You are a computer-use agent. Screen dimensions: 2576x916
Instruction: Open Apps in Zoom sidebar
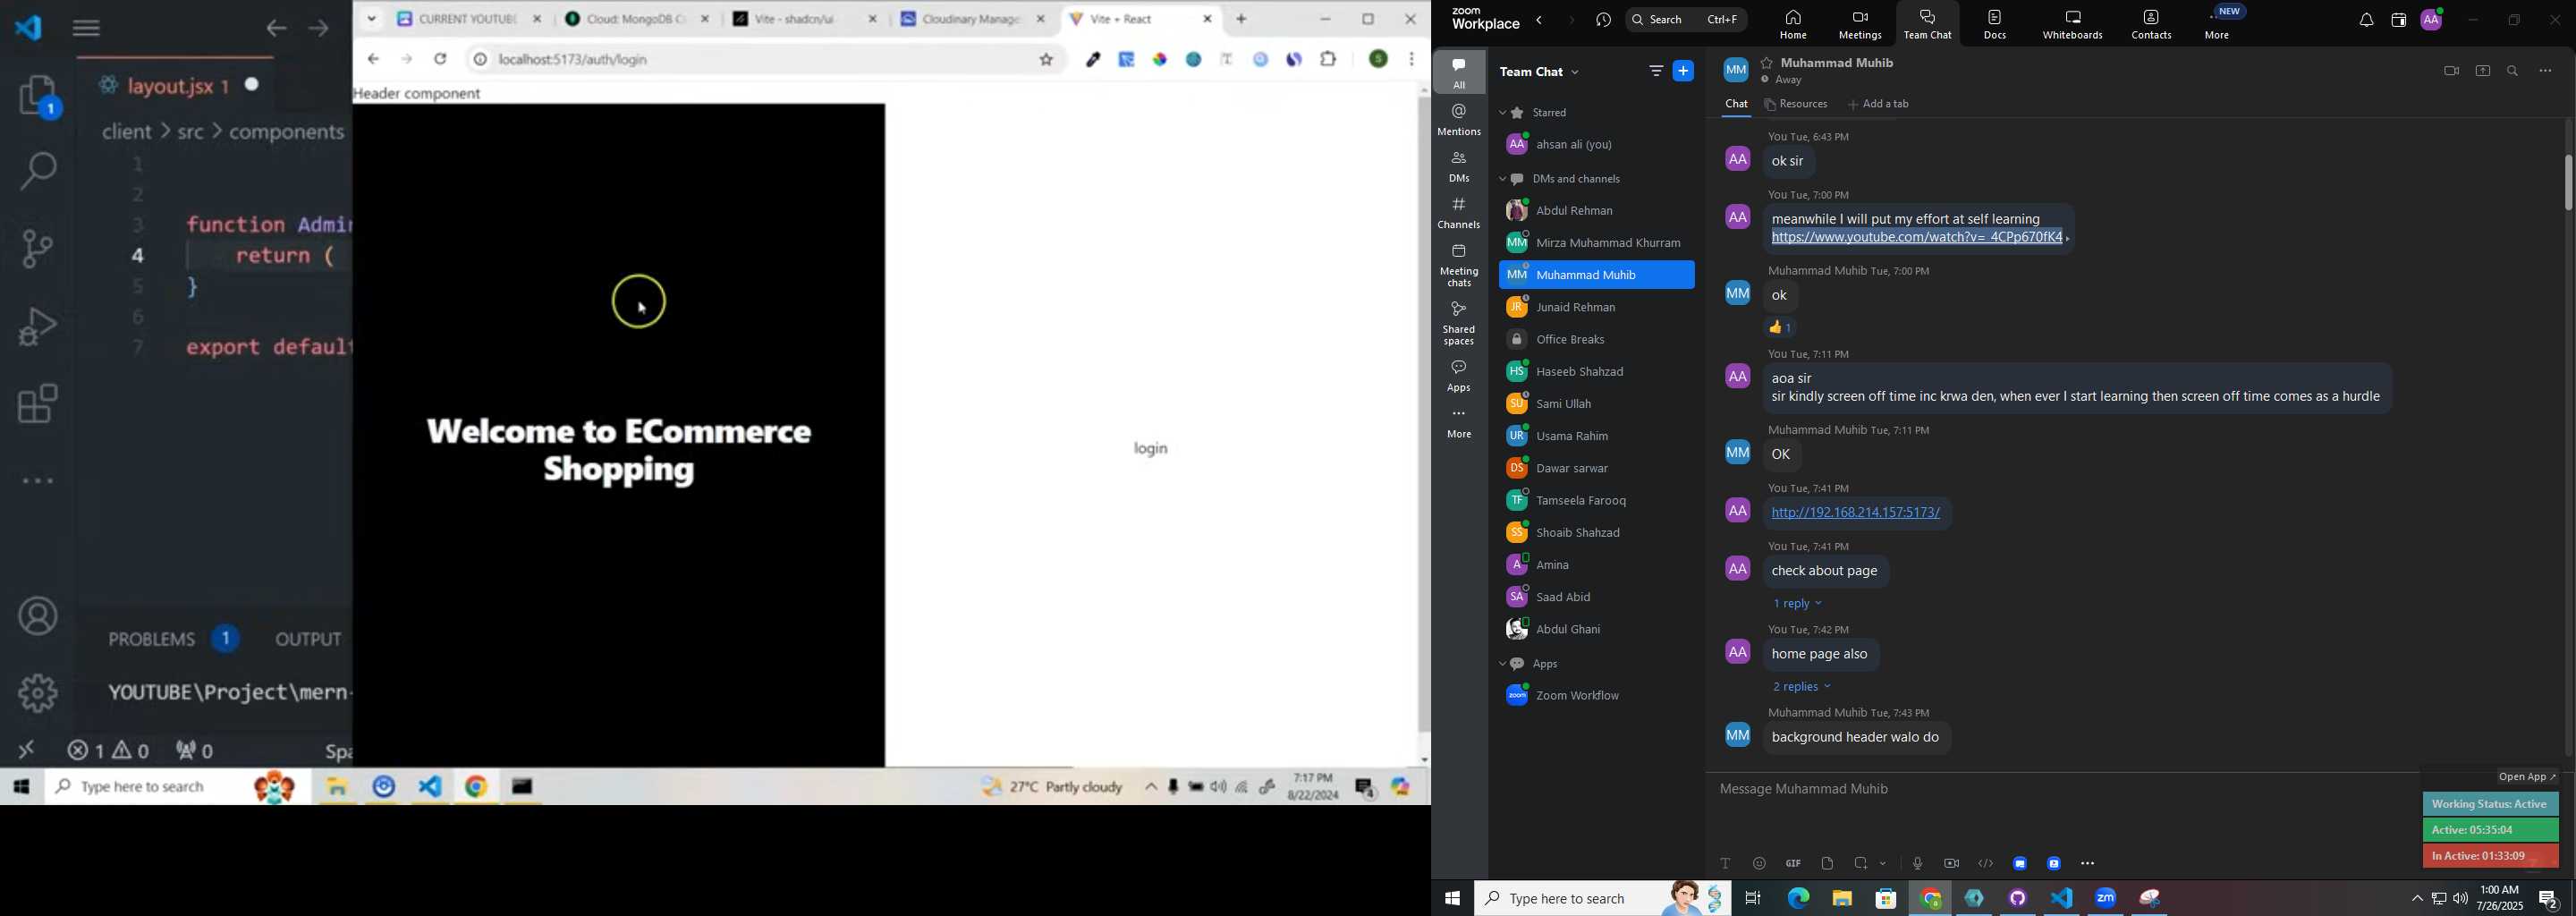[x=1459, y=376]
